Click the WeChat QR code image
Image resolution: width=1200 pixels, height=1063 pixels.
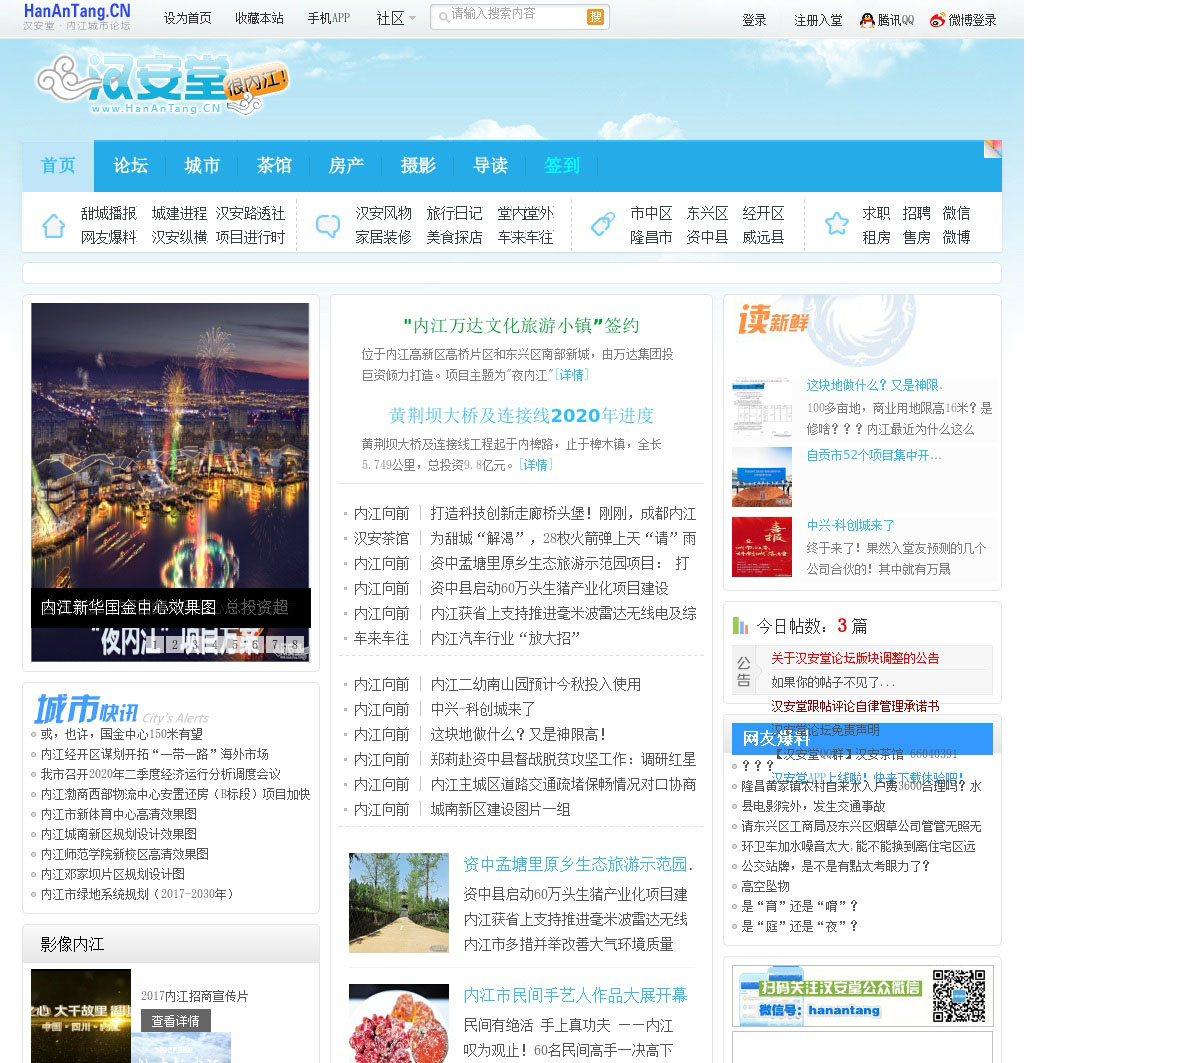958,995
